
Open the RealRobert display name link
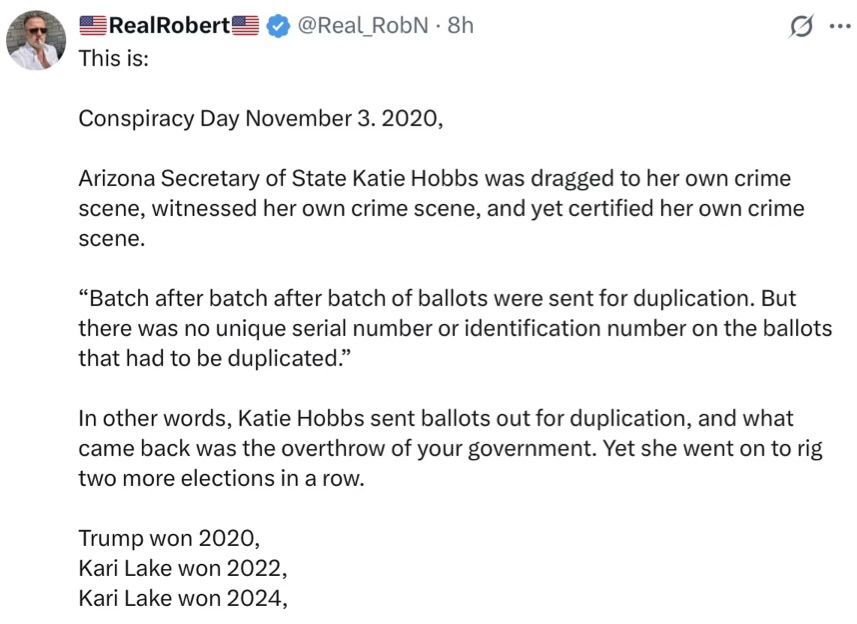[x=169, y=26]
